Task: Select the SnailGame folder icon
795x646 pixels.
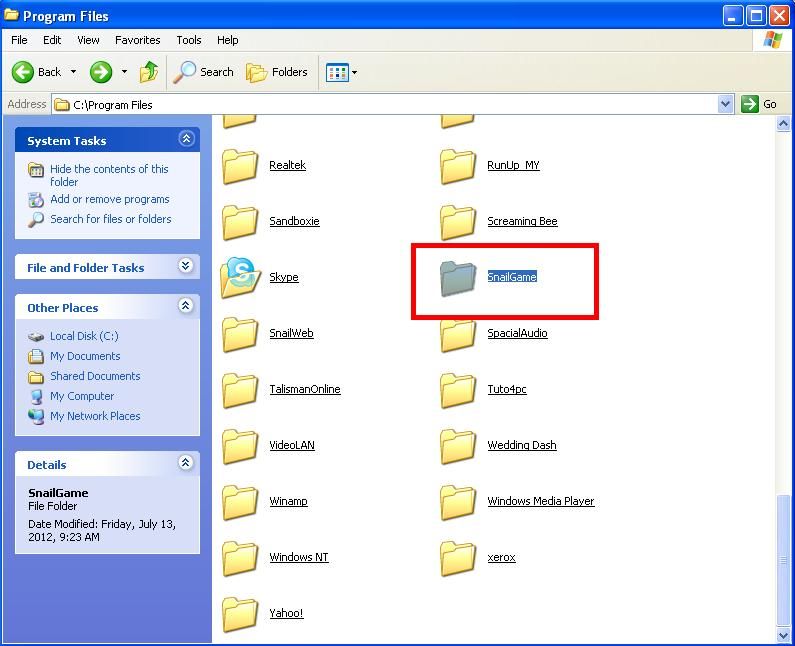Action: point(458,278)
